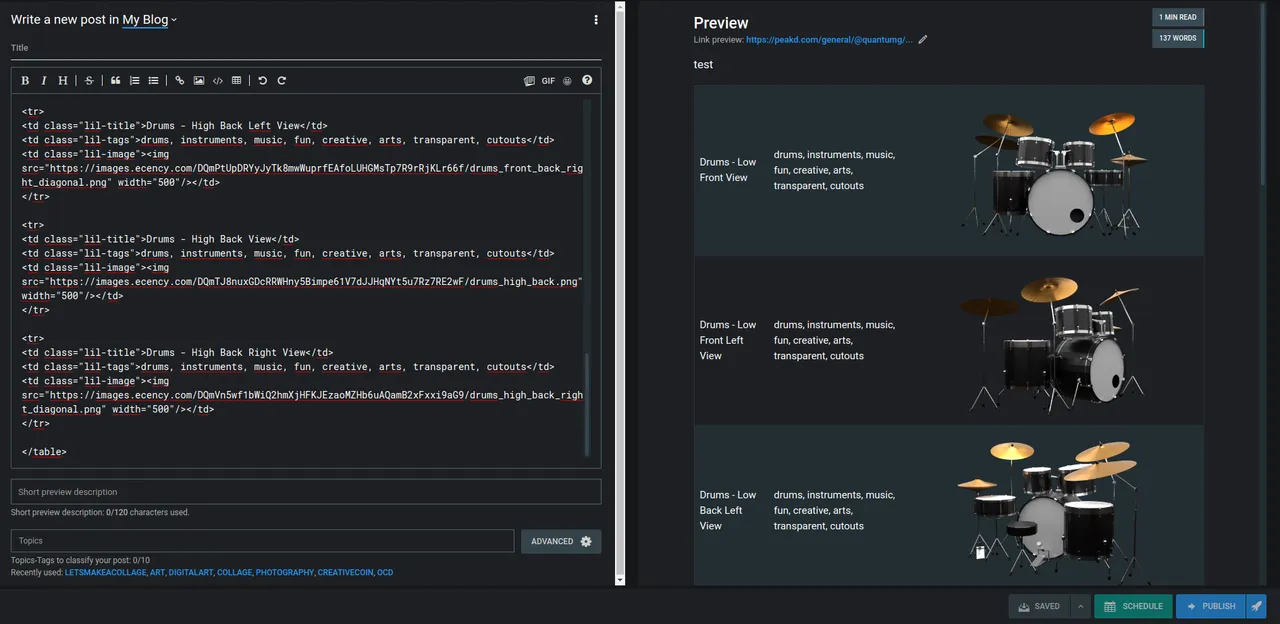Focus the post Title field
1280x624 pixels.
click(306, 48)
